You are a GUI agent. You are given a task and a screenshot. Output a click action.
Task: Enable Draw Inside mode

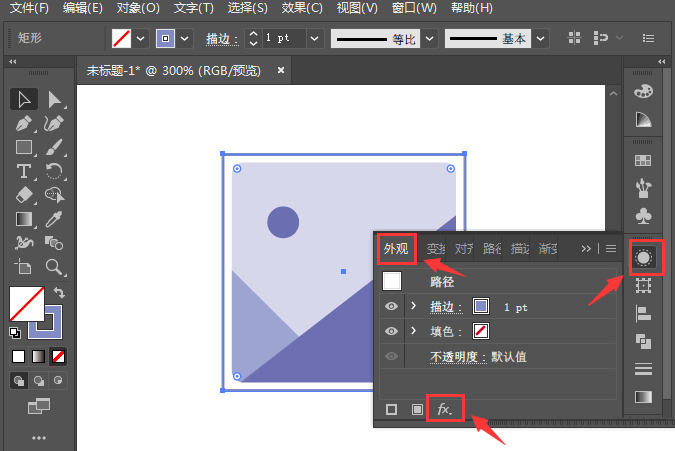[58, 380]
